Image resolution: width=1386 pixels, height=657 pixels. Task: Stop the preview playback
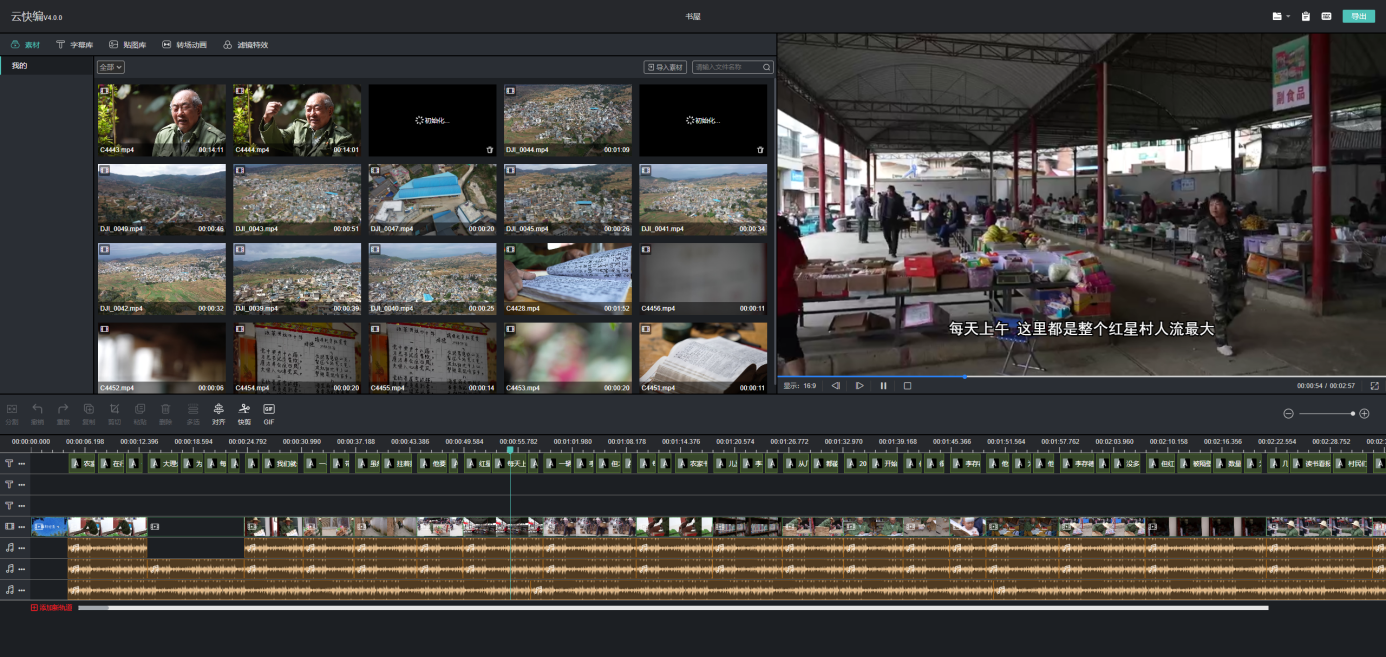[907, 386]
